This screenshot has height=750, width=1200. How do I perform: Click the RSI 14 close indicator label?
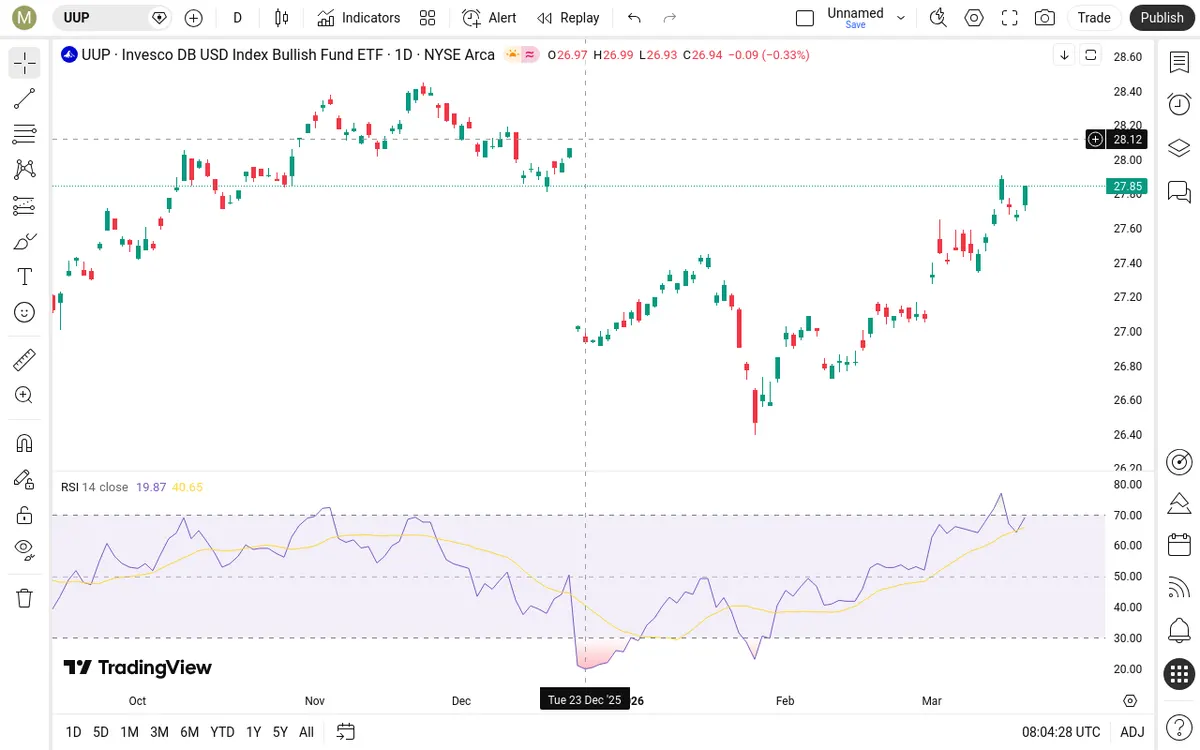(x=95, y=487)
